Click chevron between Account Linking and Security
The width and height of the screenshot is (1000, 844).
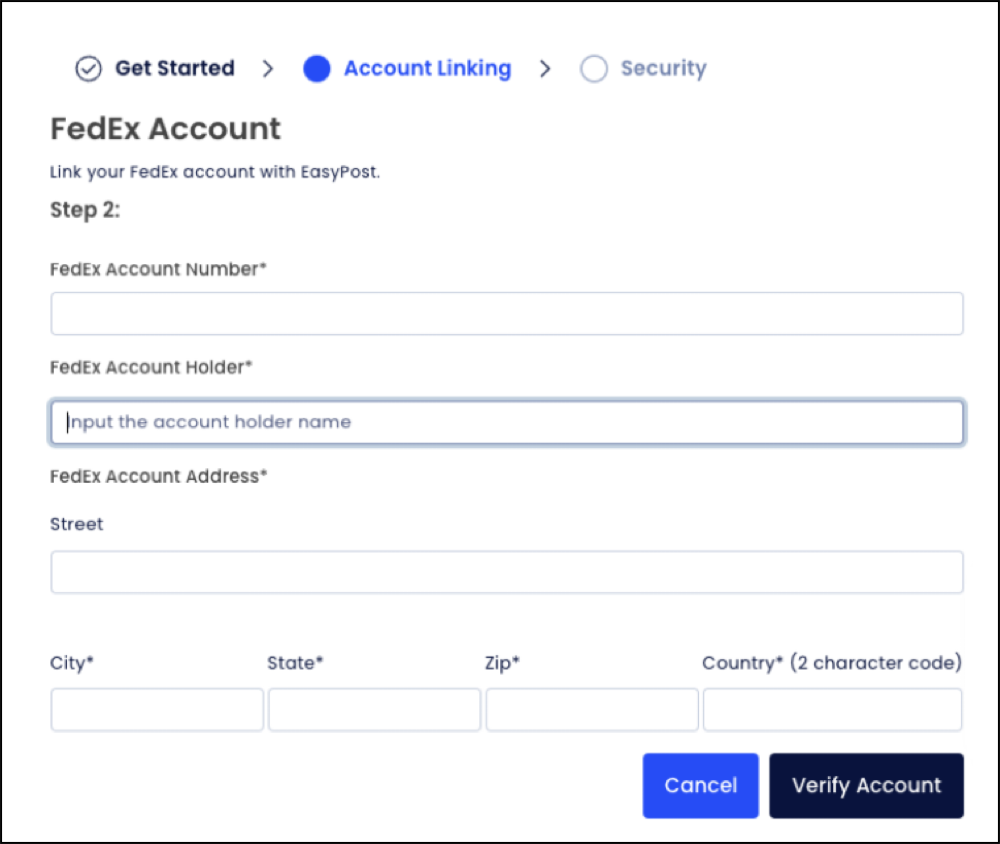click(x=545, y=68)
